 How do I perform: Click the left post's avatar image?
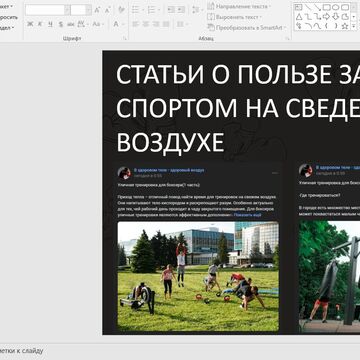pyautogui.click(x=124, y=173)
